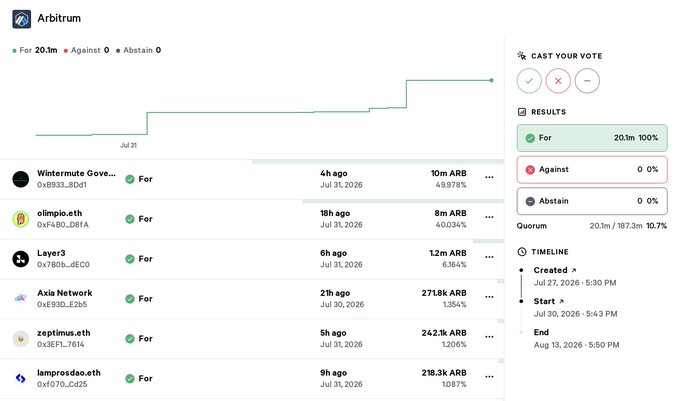Click the Results chart icon

(522, 112)
